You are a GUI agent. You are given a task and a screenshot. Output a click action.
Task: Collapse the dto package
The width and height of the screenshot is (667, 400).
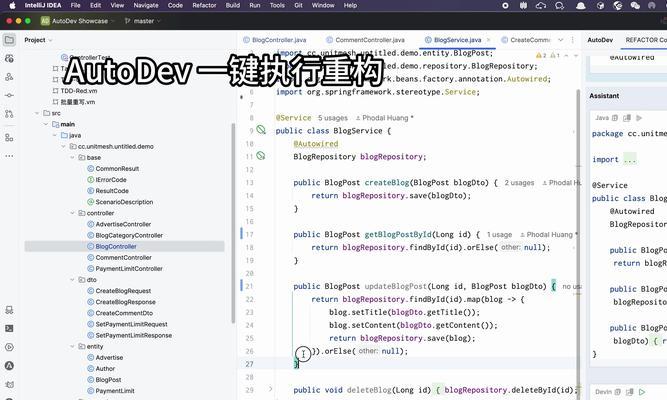(x=72, y=280)
